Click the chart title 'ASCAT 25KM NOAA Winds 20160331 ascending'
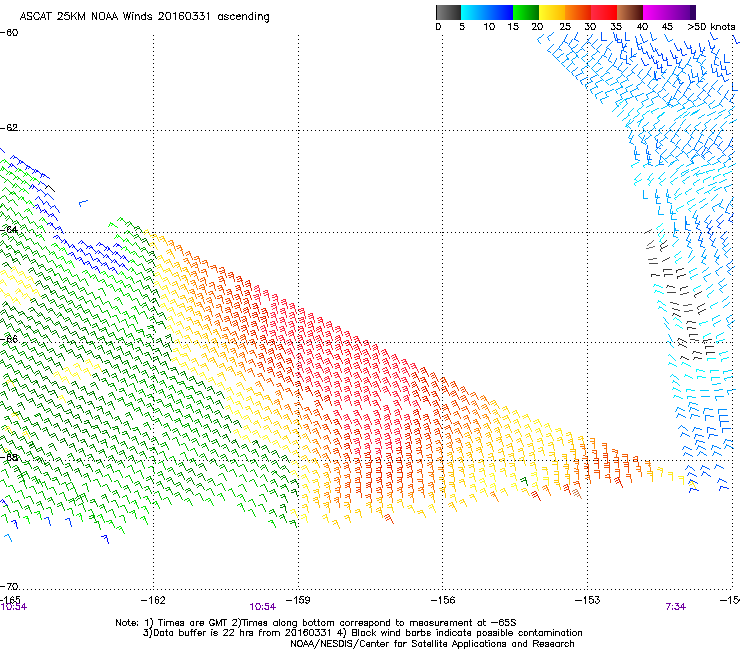The image size is (740, 650). tap(144, 17)
